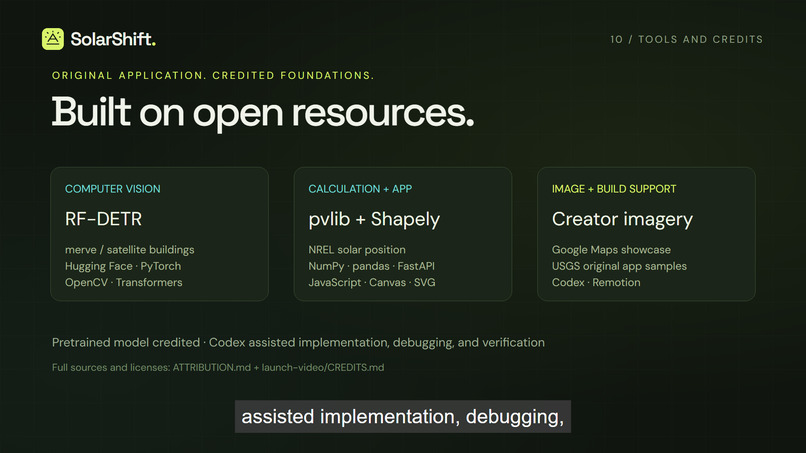Click the 'Pretrained model credited' sentence
The height and width of the screenshot is (453, 806).
pos(298,342)
